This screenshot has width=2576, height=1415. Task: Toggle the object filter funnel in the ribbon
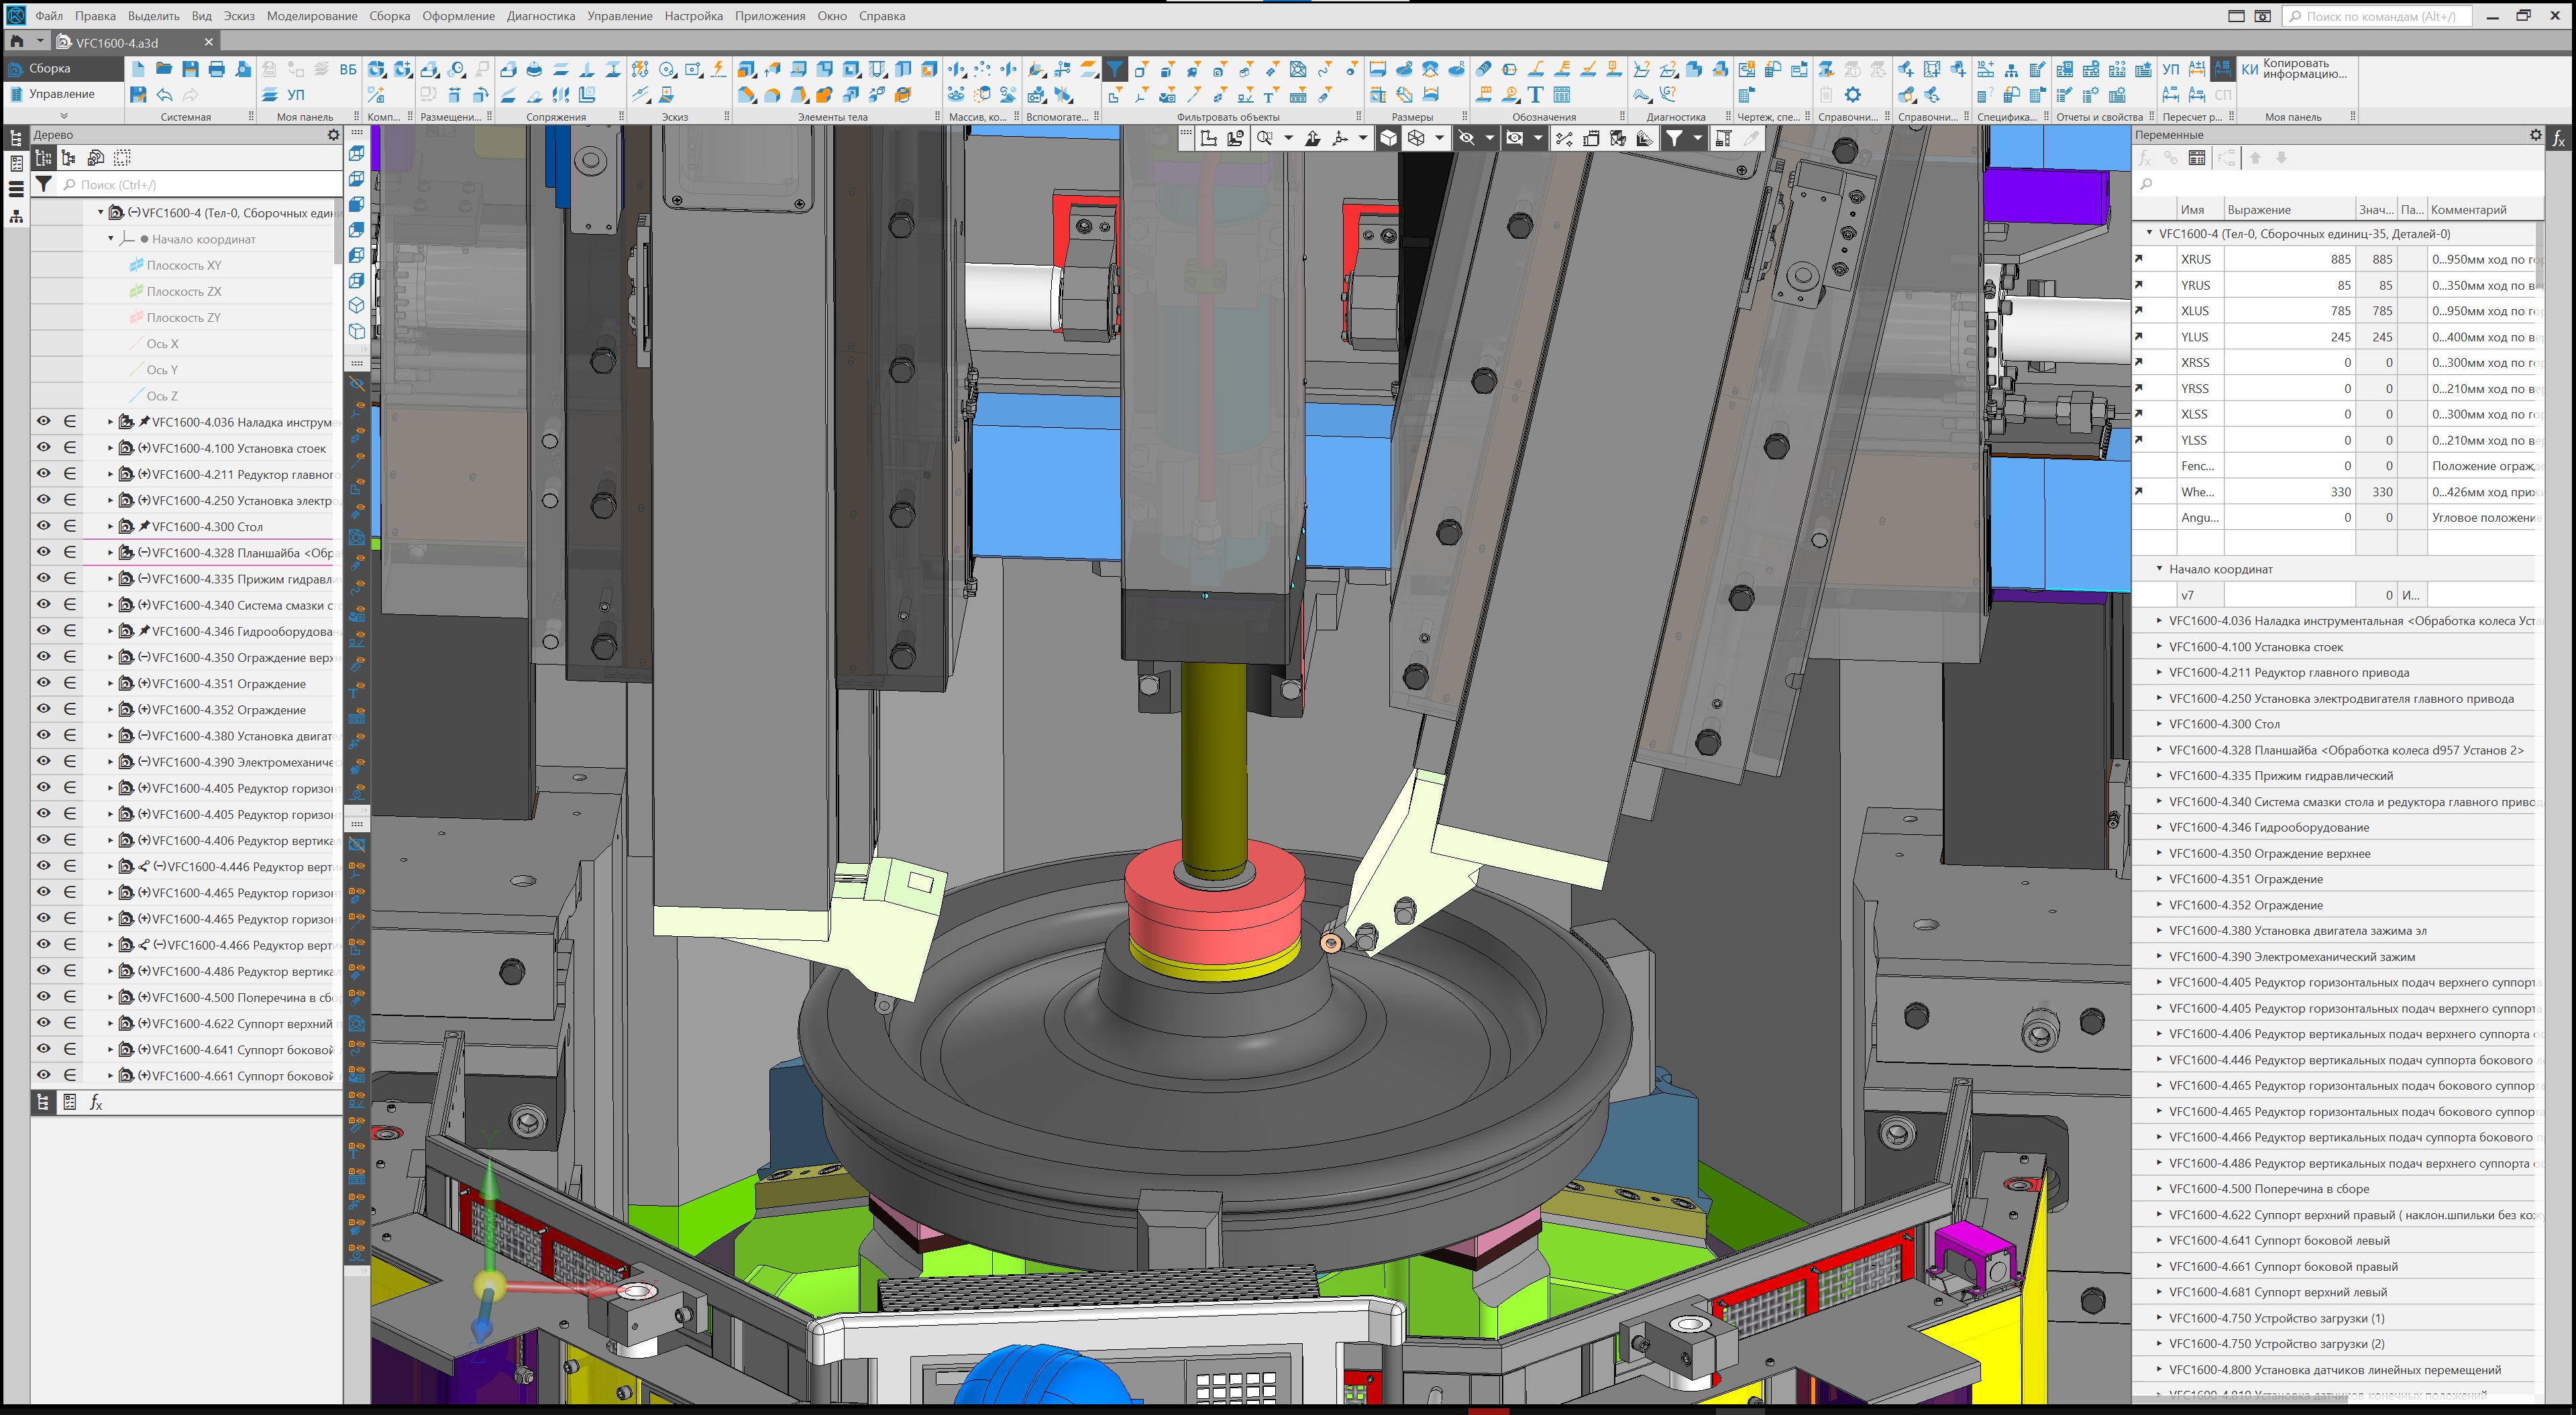point(1114,69)
